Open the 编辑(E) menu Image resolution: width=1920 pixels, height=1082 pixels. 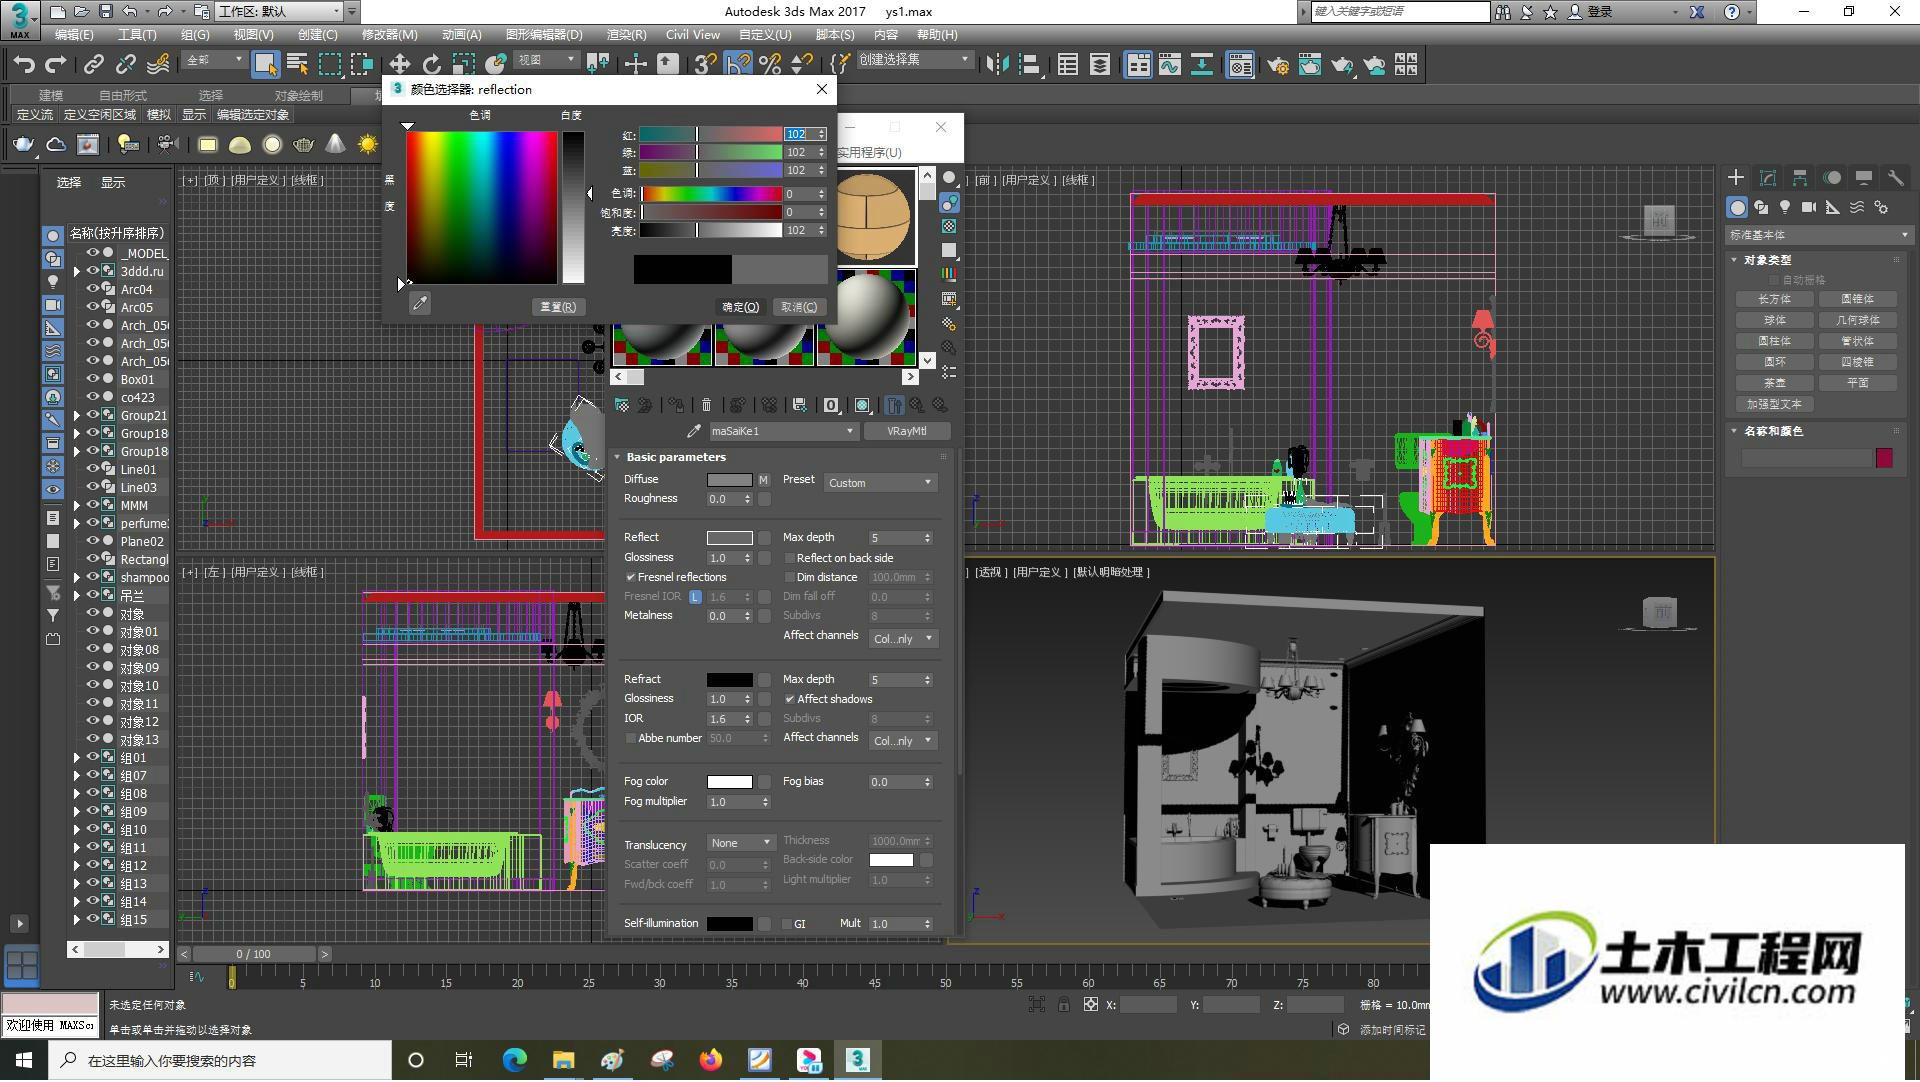pos(74,34)
